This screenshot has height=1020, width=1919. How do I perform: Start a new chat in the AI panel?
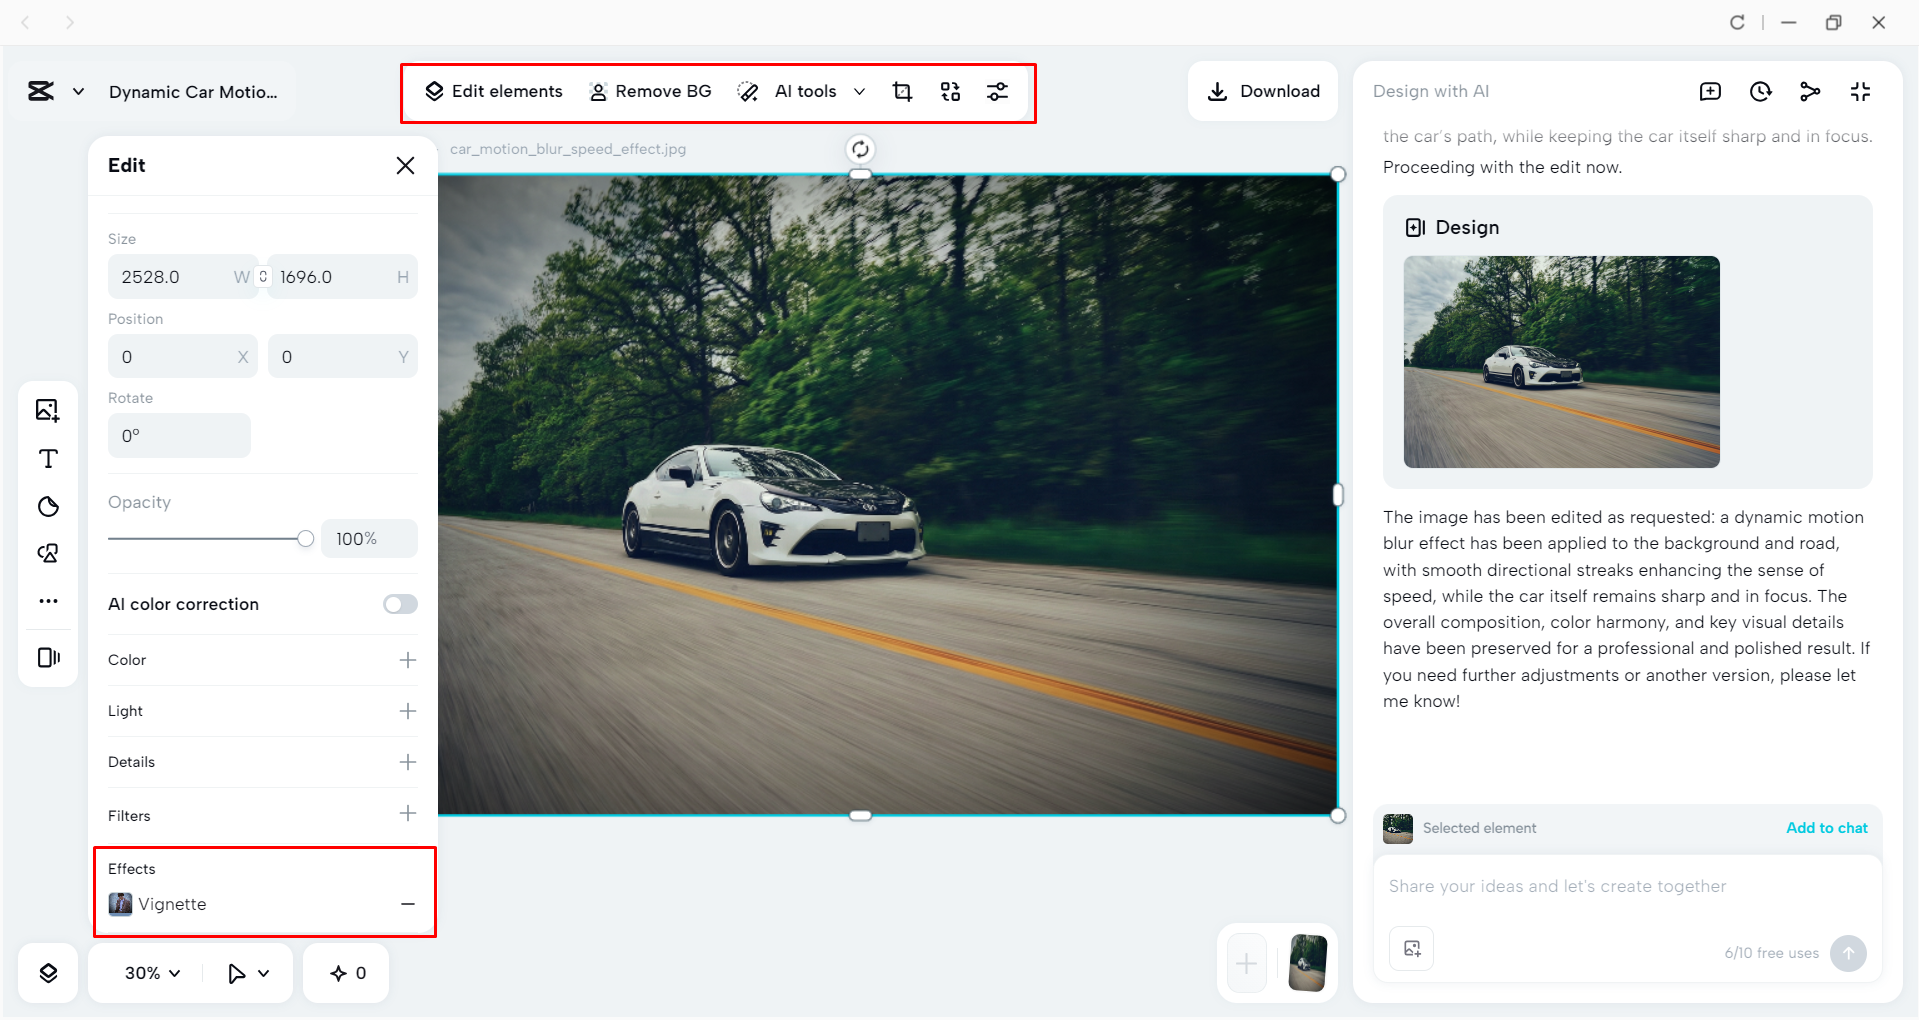tap(1711, 91)
